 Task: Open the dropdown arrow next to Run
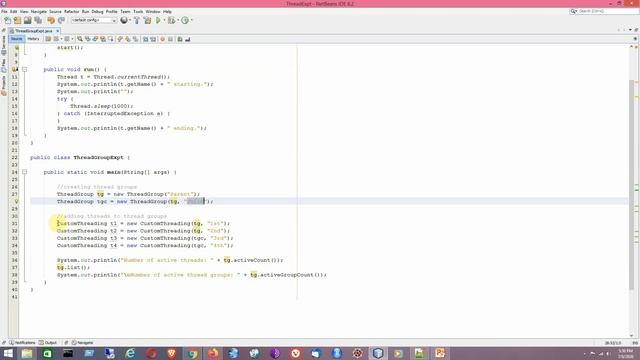pyautogui.click(x=164, y=20)
